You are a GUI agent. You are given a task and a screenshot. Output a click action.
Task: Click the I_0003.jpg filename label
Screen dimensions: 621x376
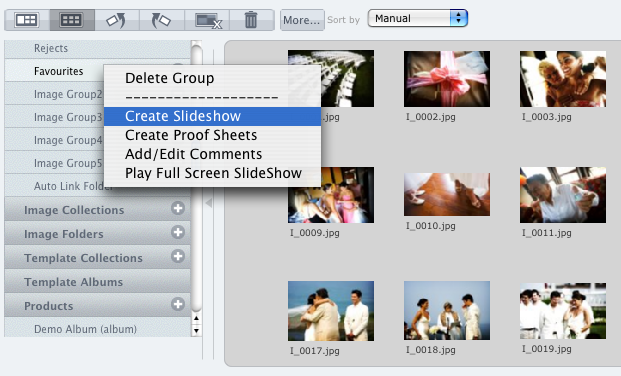[547, 117]
